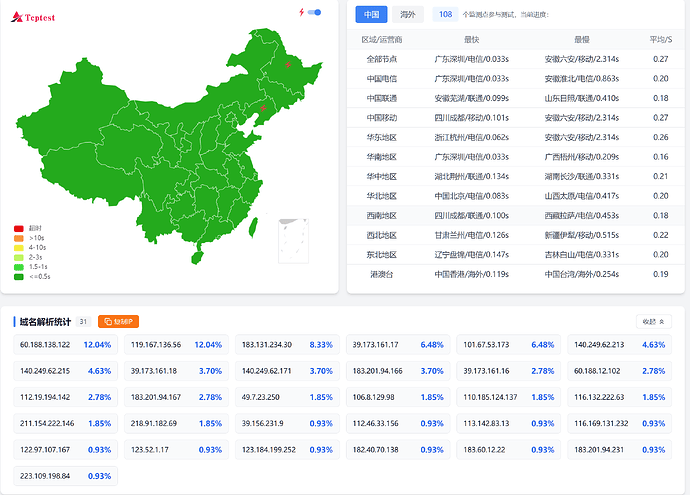Click IP card 183.131.234.30

(287, 345)
